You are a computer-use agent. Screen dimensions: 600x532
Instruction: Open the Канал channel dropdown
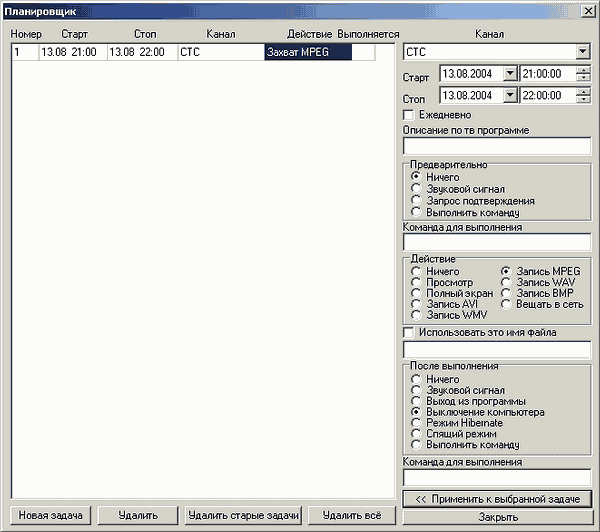tap(583, 51)
